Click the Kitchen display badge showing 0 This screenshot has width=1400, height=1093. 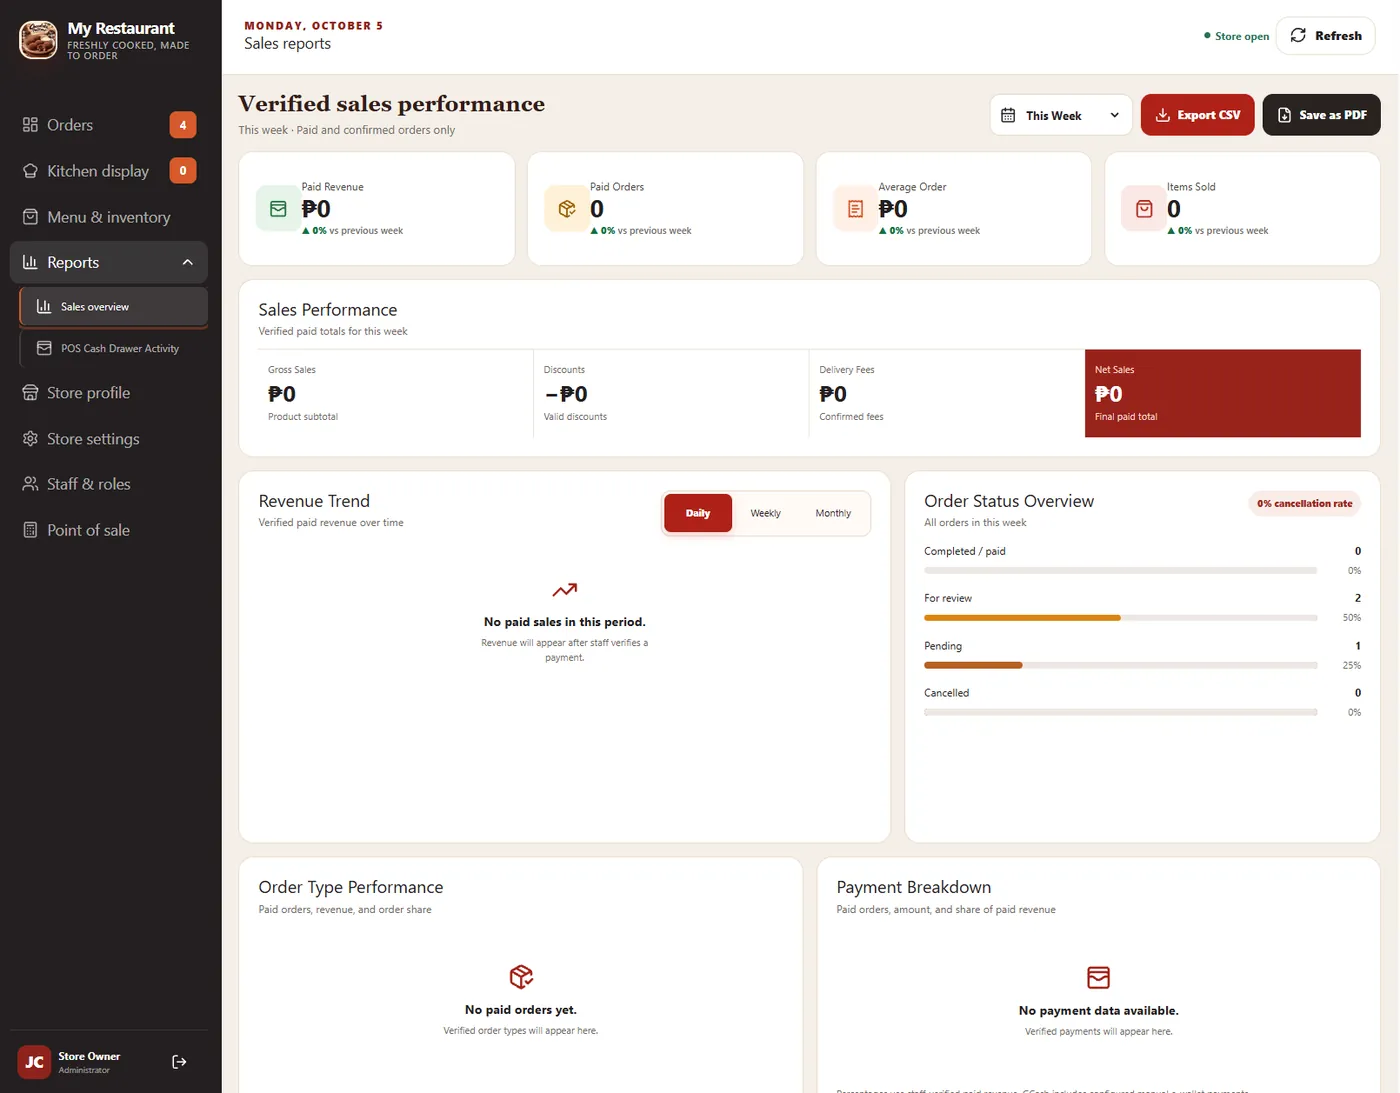tap(183, 171)
